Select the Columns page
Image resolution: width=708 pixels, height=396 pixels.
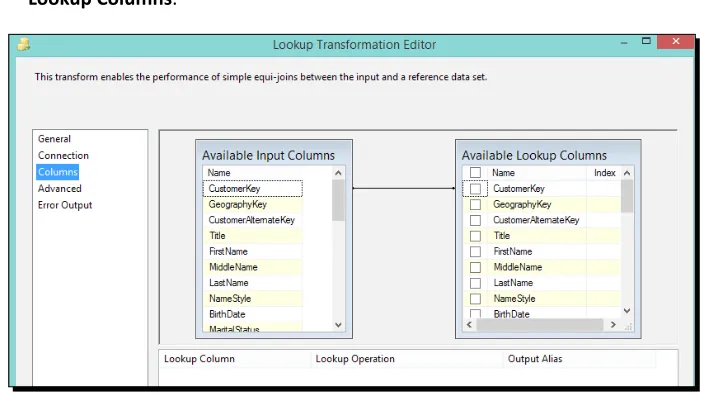pyautogui.click(x=58, y=172)
